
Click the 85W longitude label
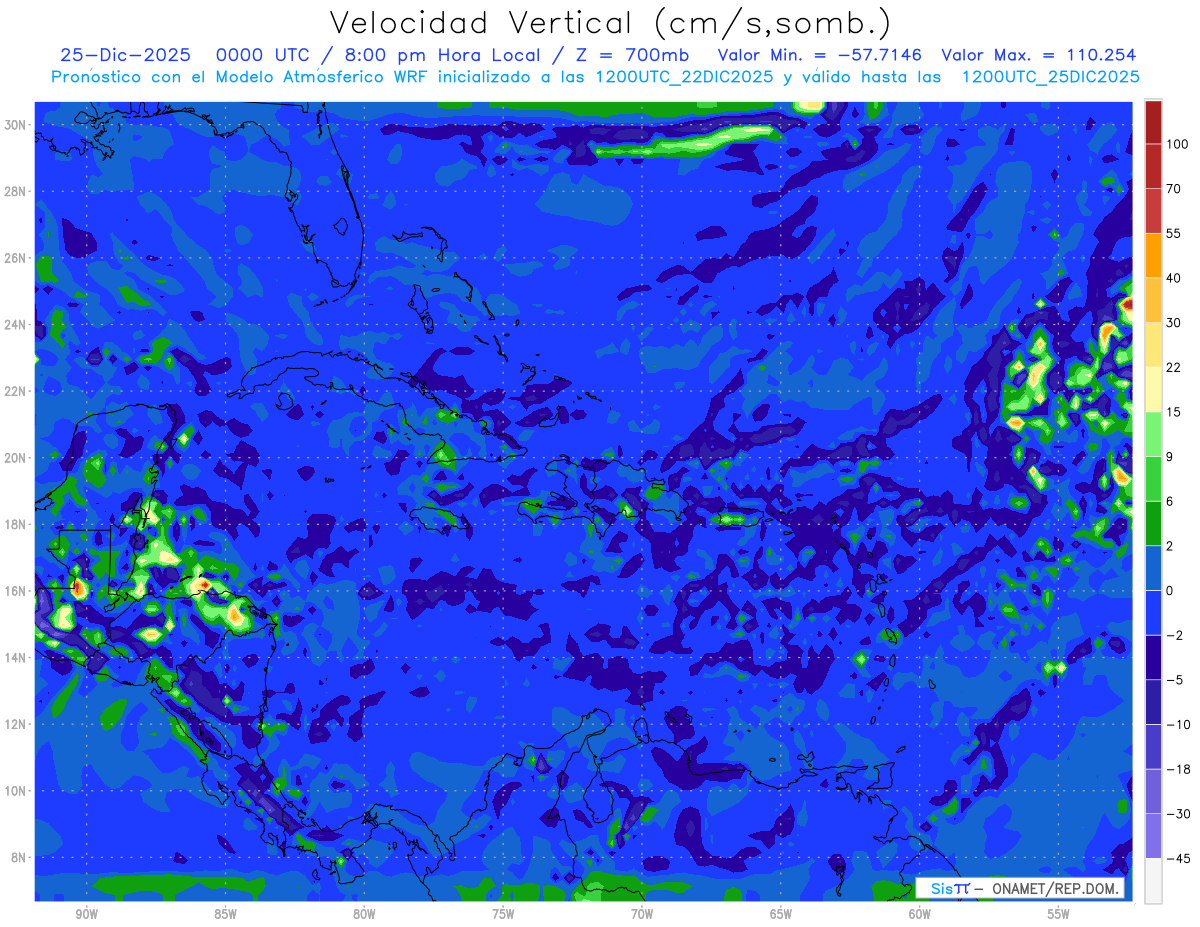coord(225,914)
